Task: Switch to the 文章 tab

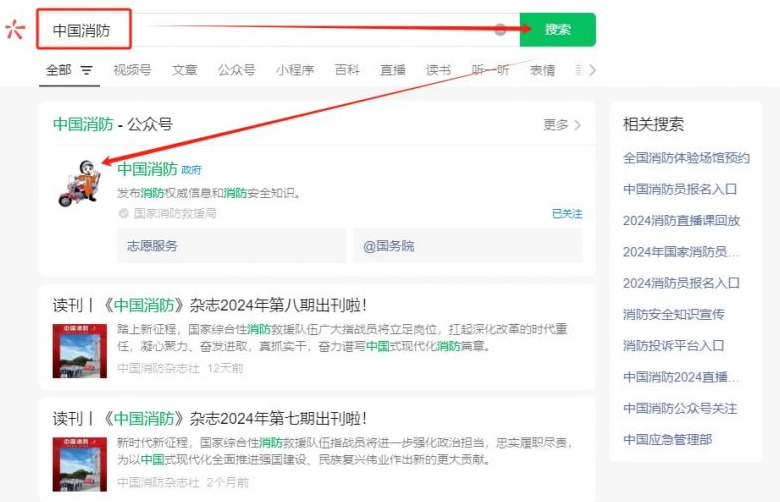Action: tap(185, 70)
